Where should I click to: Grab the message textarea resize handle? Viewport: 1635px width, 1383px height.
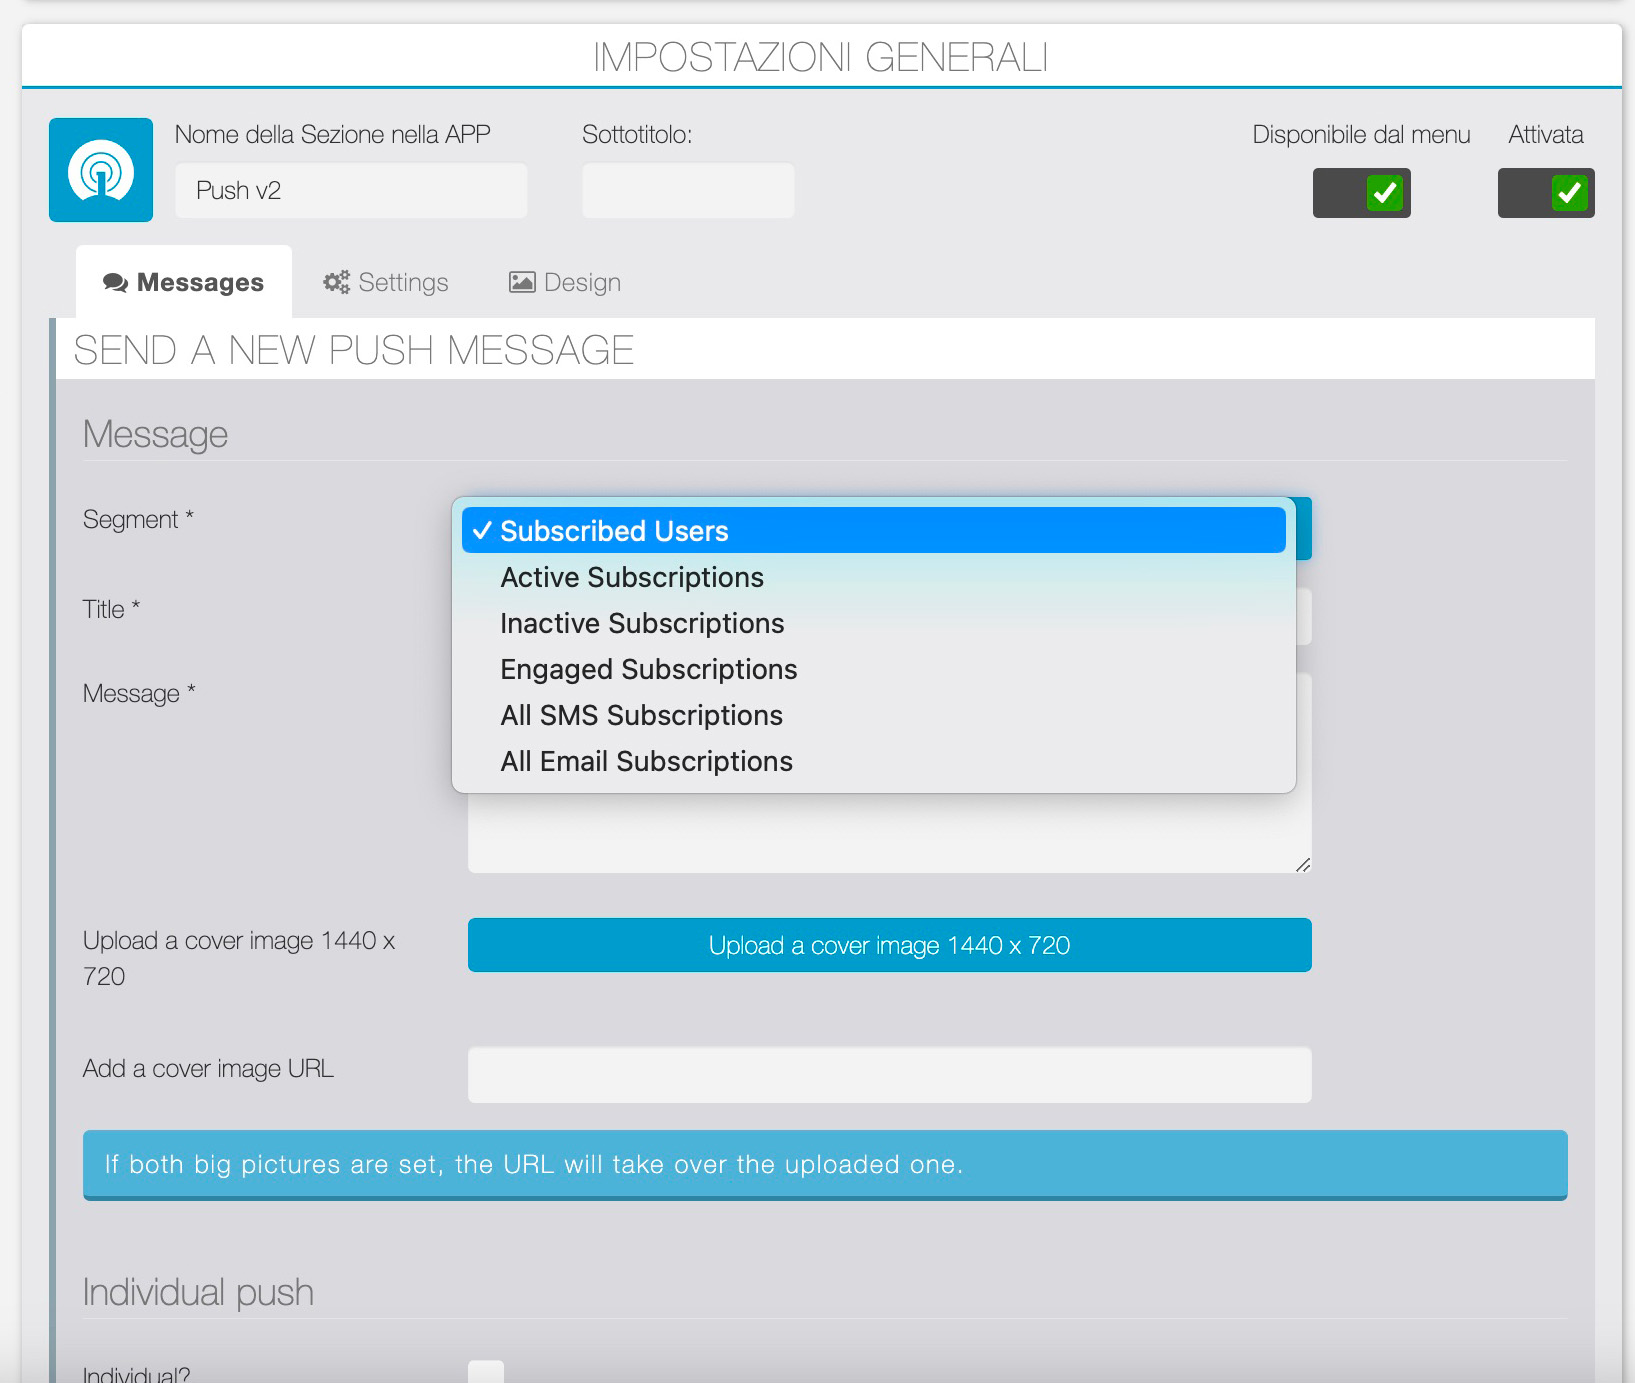(x=1302, y=865)
